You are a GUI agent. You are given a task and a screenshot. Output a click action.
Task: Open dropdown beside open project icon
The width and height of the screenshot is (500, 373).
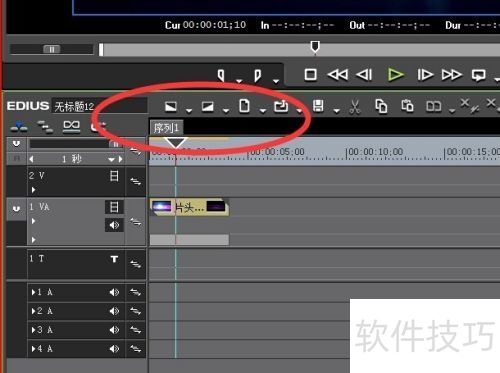click(299, 110)
